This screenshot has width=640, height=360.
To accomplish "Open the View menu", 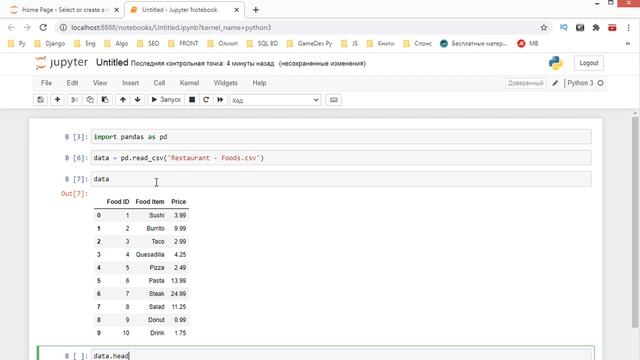I will point(100,83).
